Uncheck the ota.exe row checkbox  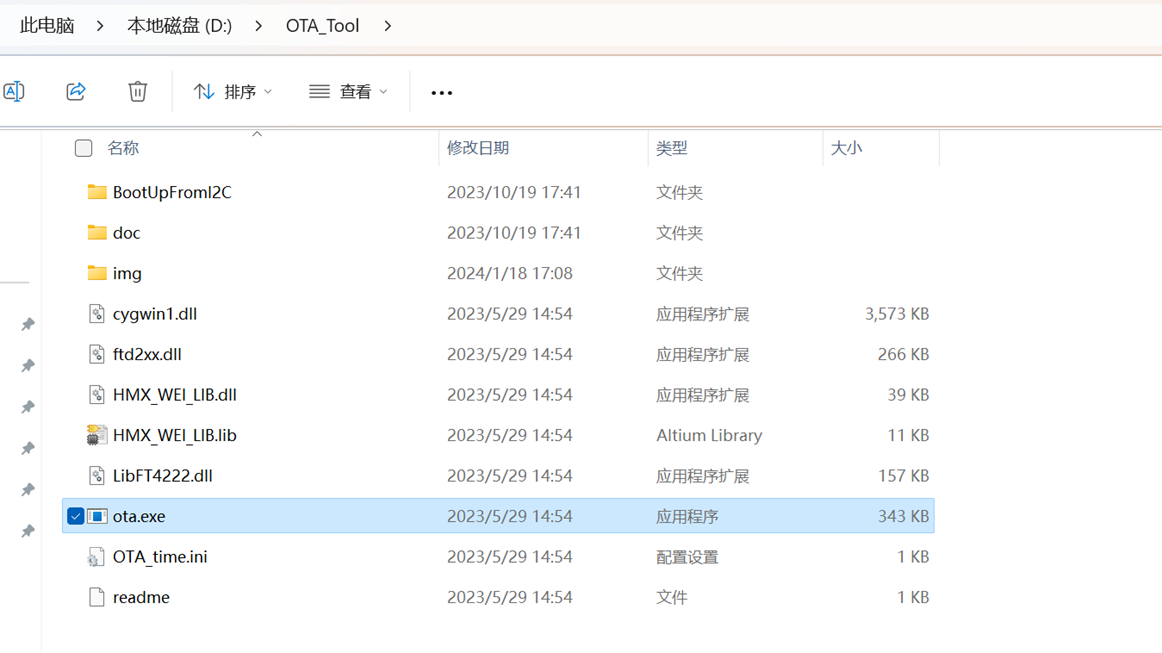pos(76,516)
